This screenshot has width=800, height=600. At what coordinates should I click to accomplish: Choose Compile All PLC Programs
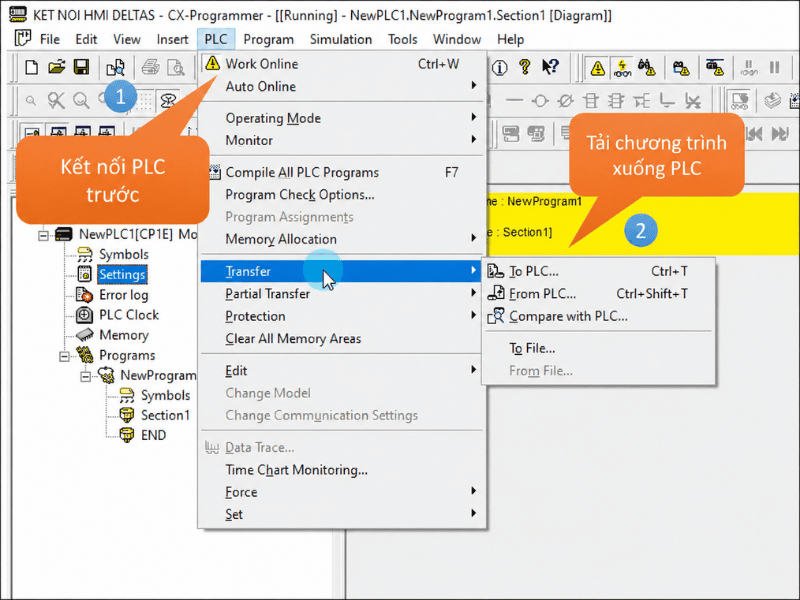[x=342, y=172]
